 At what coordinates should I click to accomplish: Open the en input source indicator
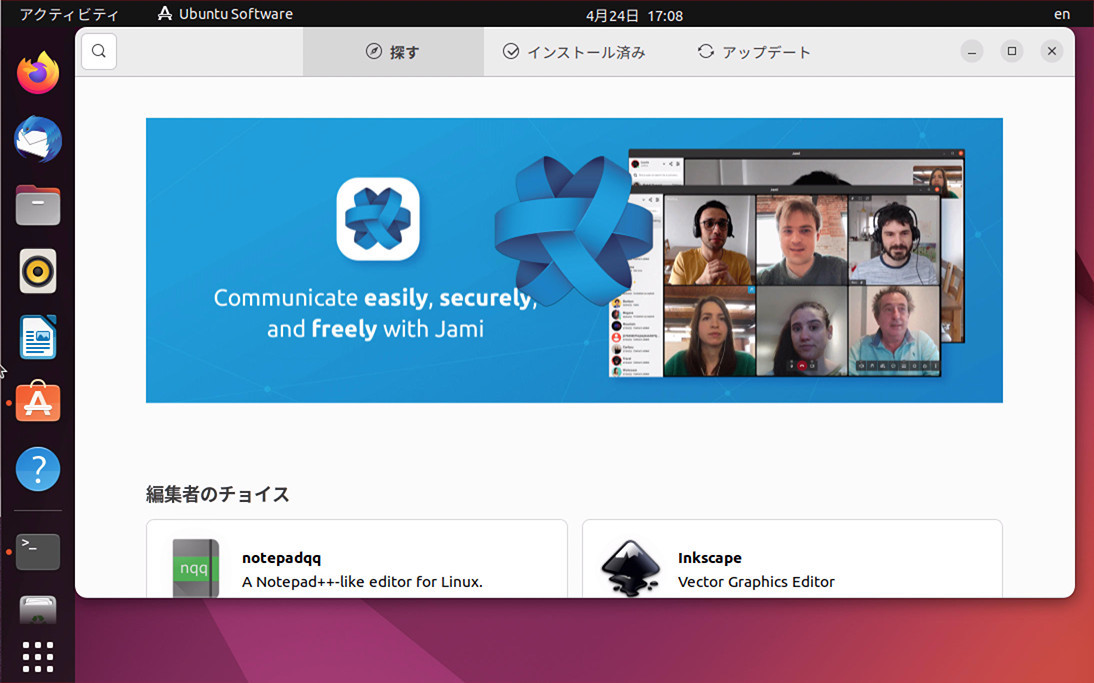click(x=1062, y=14)
